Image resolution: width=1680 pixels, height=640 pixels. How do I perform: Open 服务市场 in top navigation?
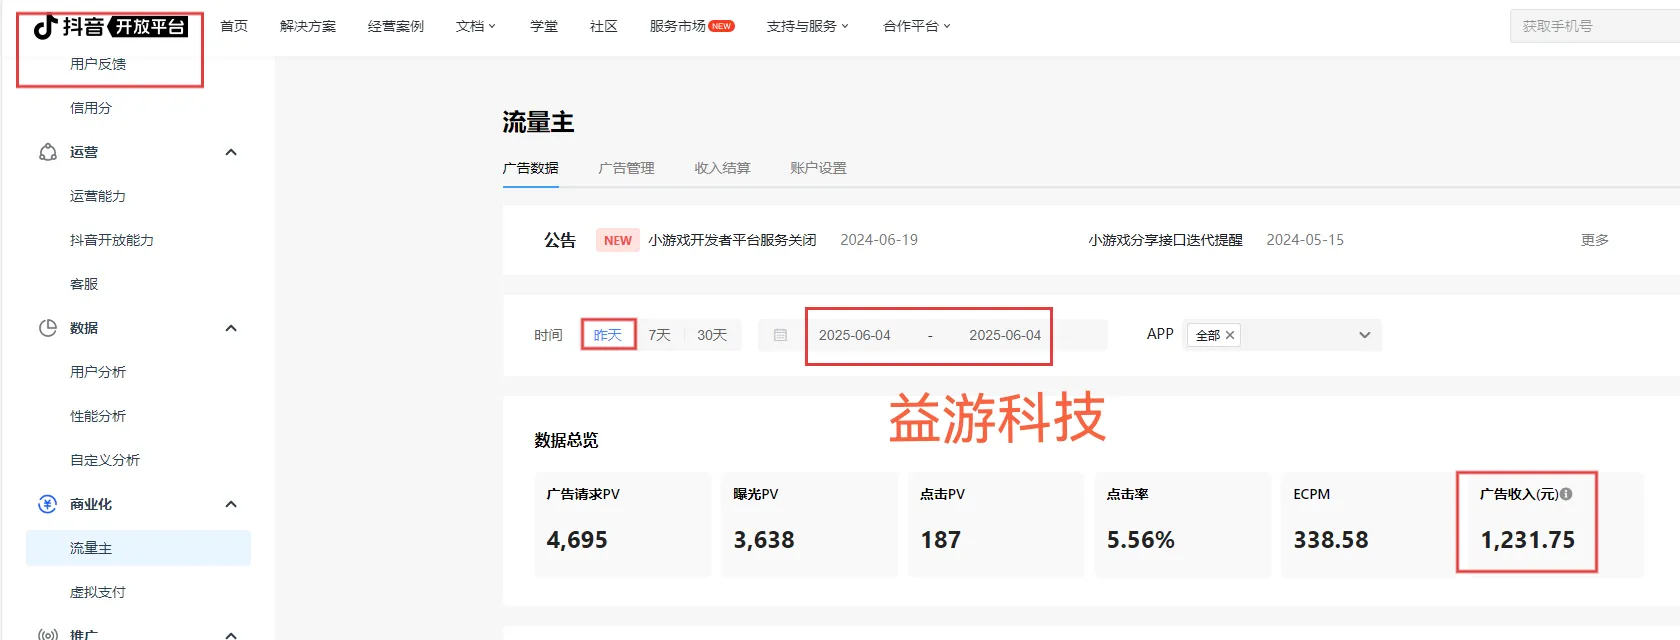click(678, 26)
